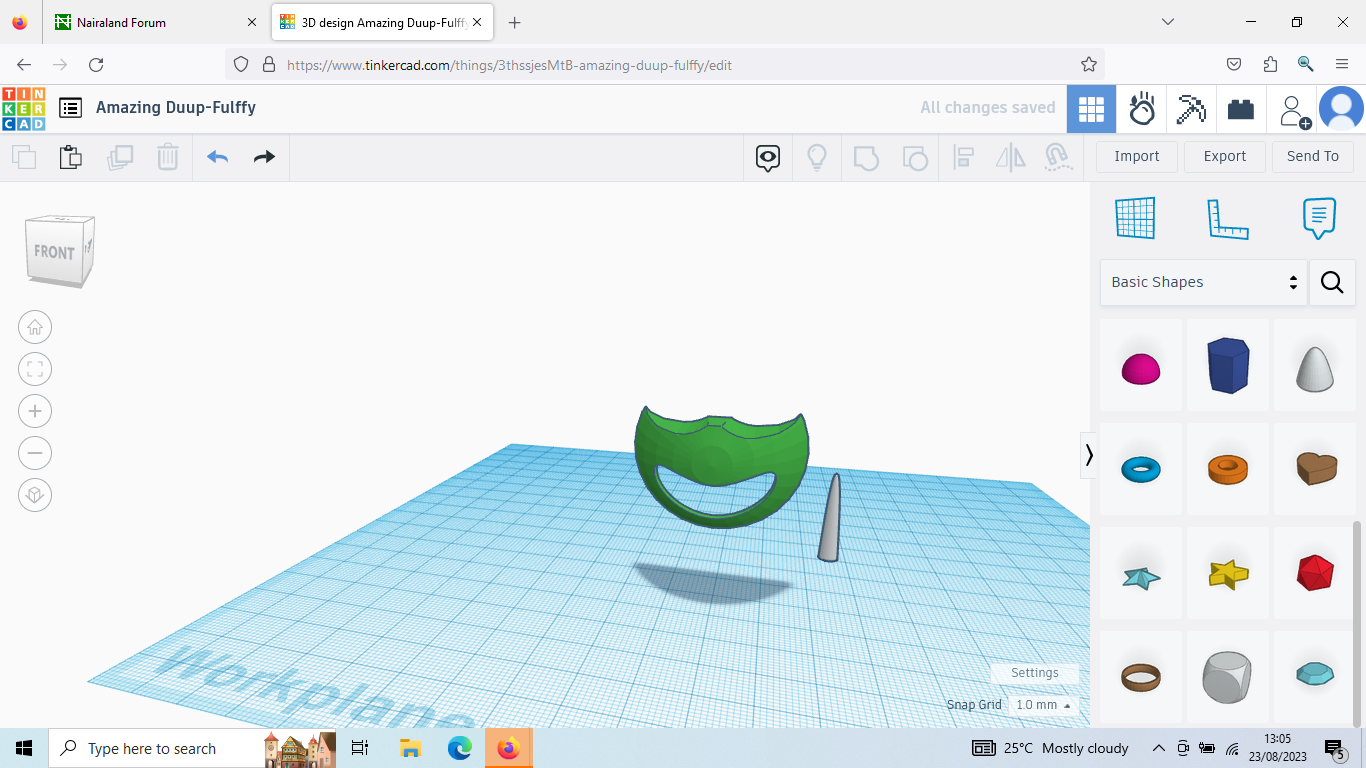Click the Export button
This screenshot has width=1366, height=768.
click(x=1224, y=156)
